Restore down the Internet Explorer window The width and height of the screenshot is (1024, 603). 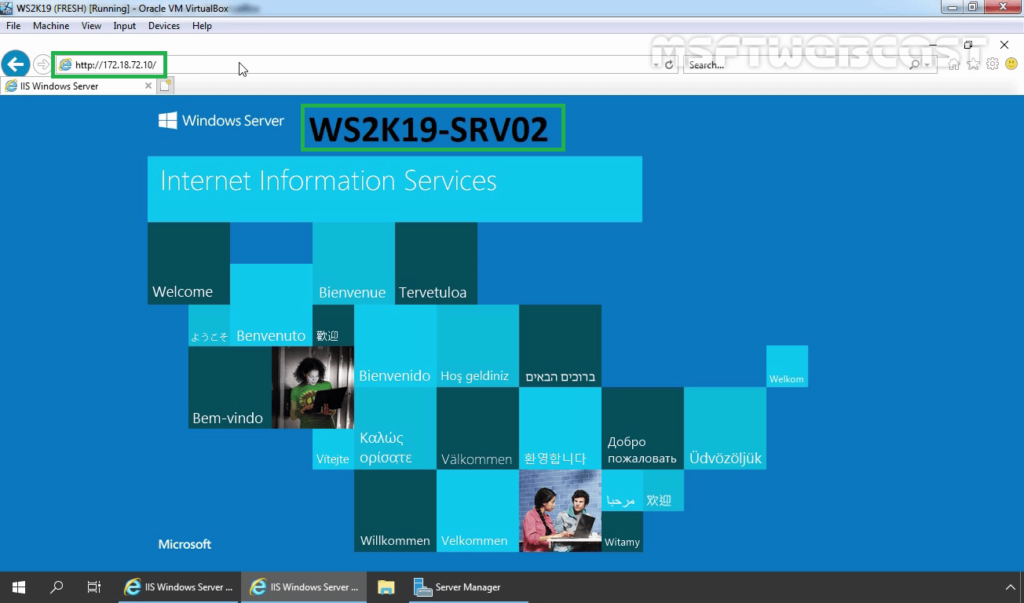[968, 44]
